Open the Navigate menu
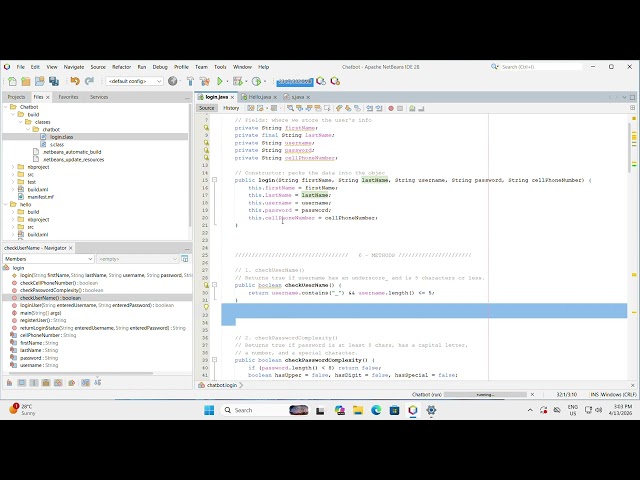Image resolution: width=640 pixels, height=480 pixels. 74,67
